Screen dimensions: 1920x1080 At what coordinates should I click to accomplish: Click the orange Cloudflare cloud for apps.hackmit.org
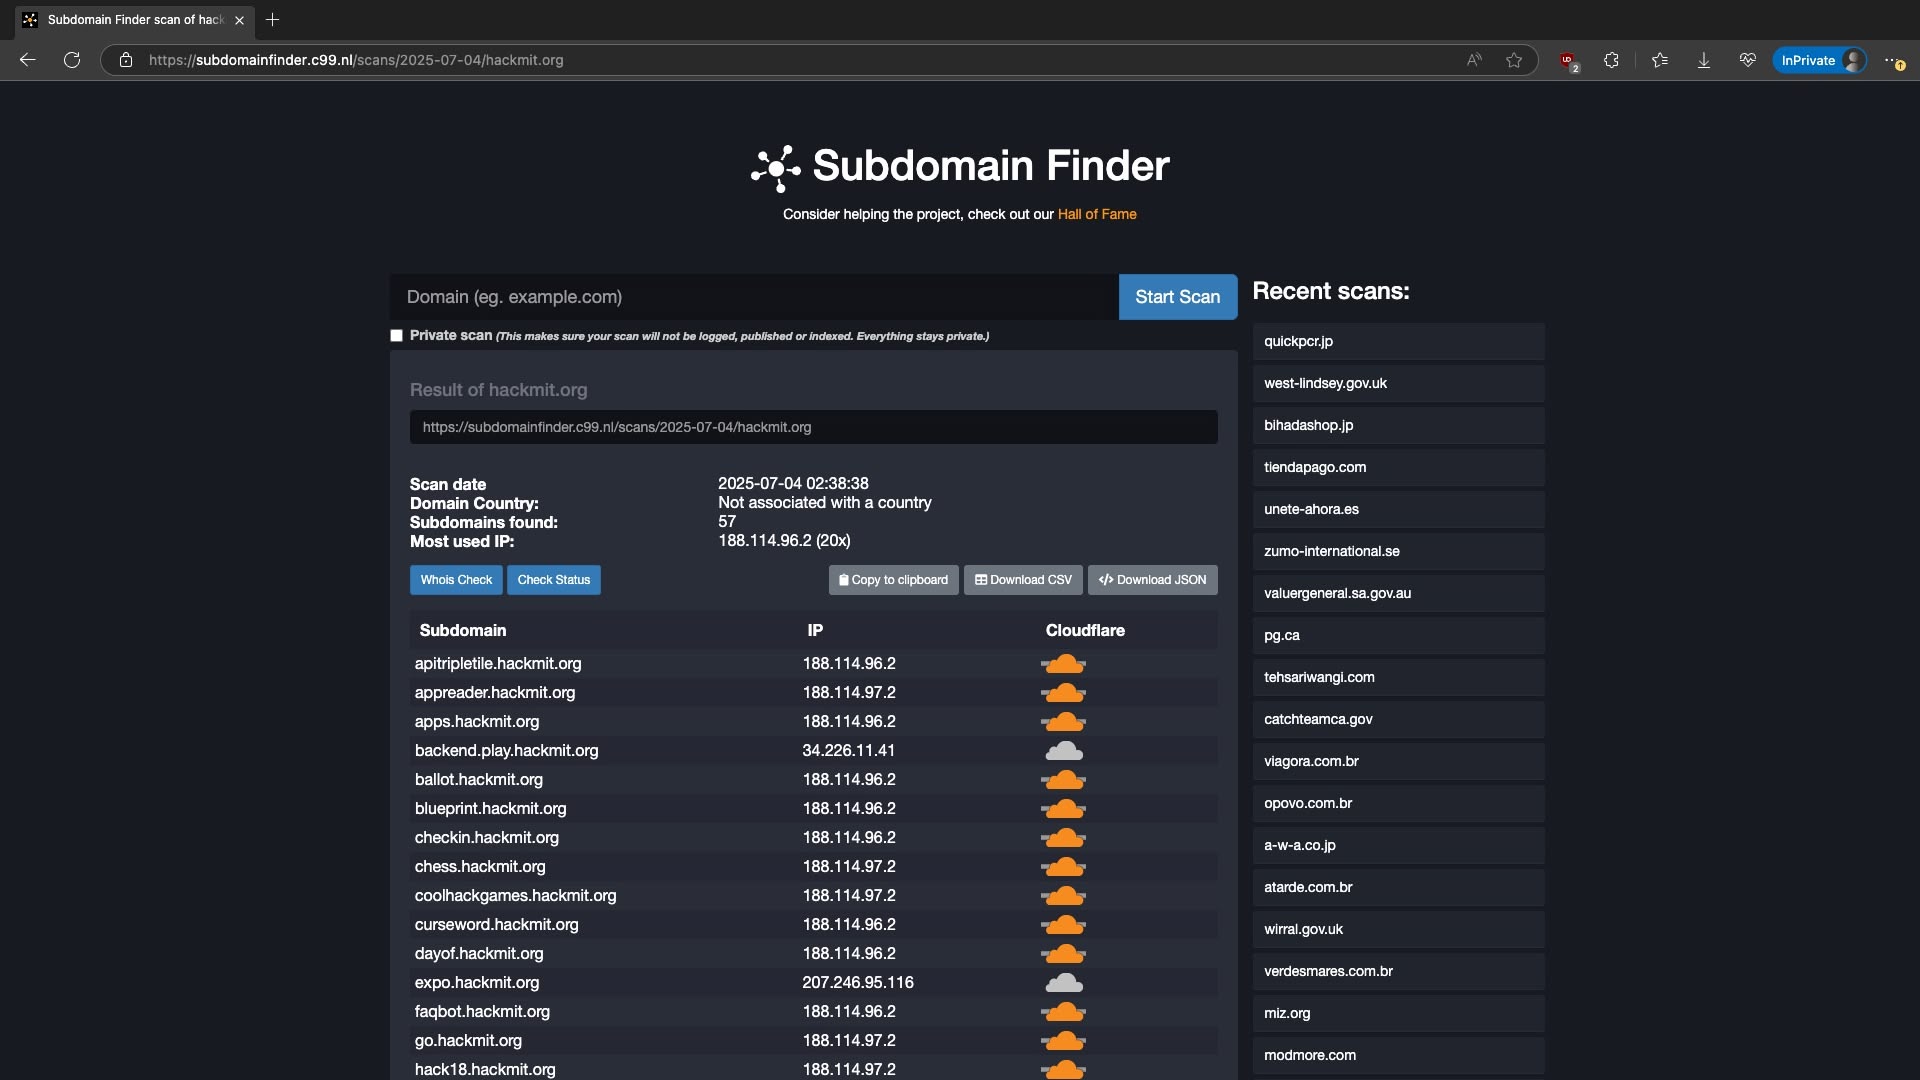click(1064, 722)
